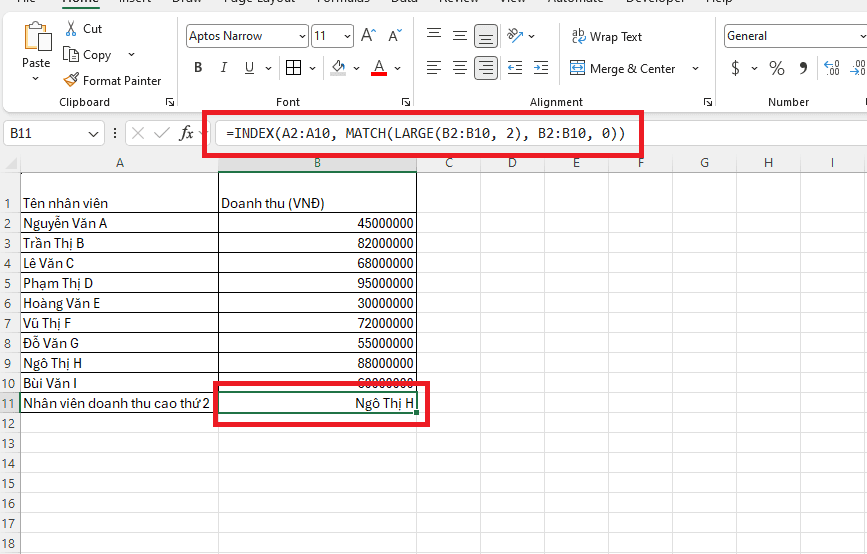Select the Doanh thu (VNĐ) header cell
The image size is (867, 554).
317,192
